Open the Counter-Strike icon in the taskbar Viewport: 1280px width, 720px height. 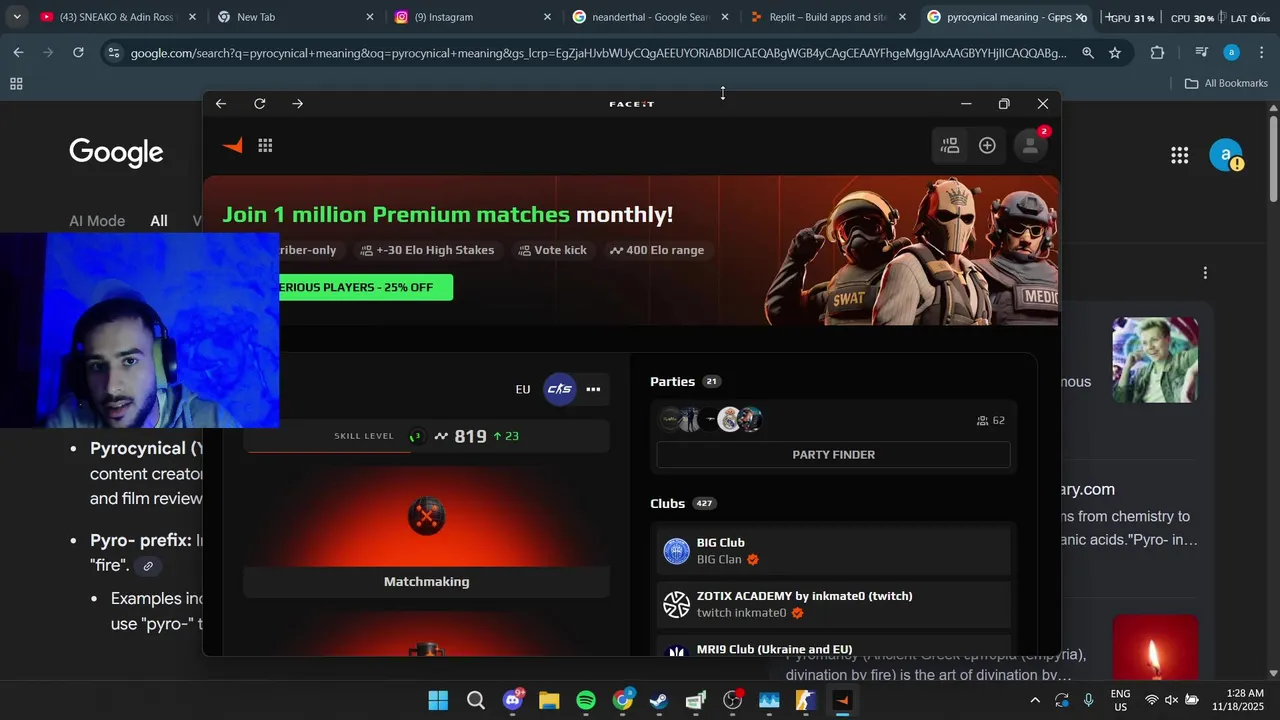click(x=806, y=701)
